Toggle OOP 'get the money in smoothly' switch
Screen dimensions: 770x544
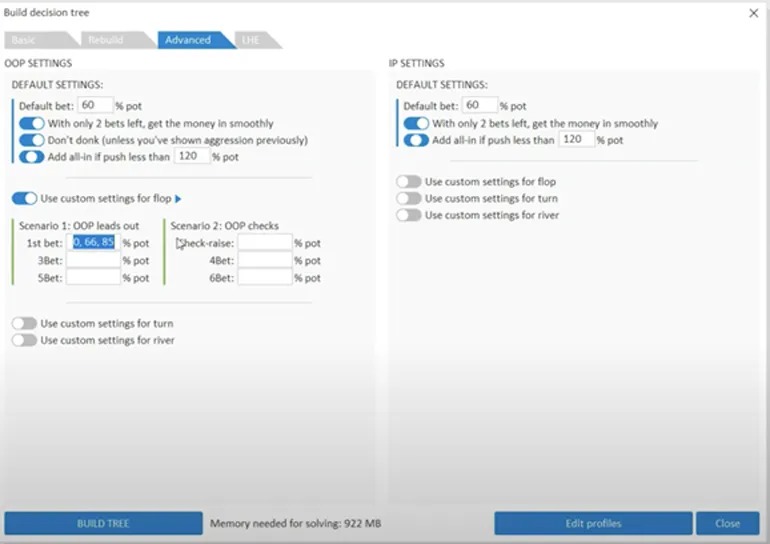pyautogui.click(x=32, y=123)
